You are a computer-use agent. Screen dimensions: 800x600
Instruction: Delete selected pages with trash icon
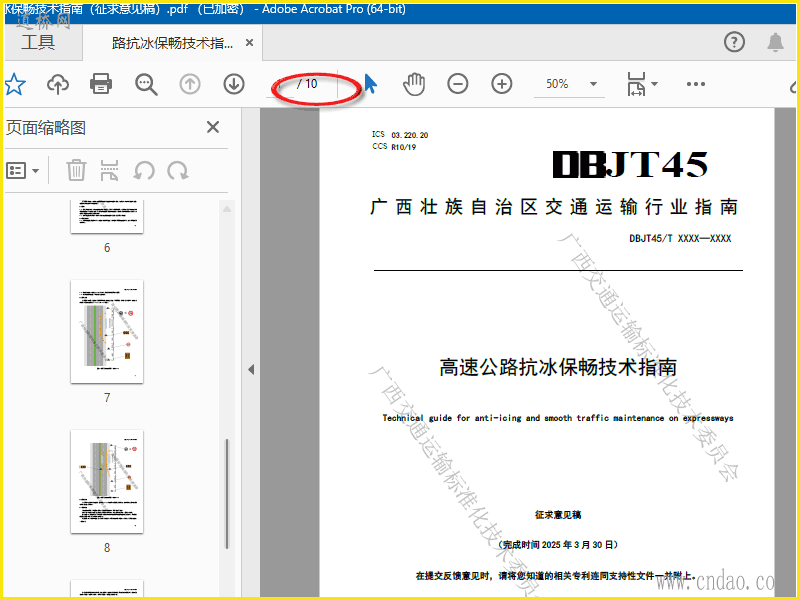click(76, 170)
